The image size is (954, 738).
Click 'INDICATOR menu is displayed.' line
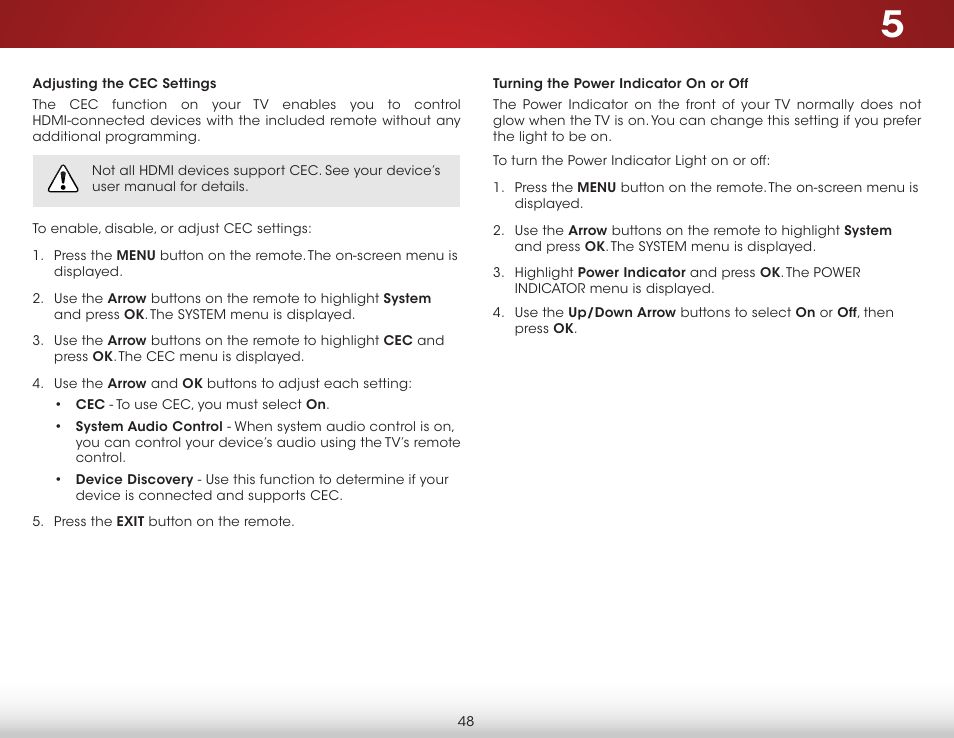(x=615, y=288)
